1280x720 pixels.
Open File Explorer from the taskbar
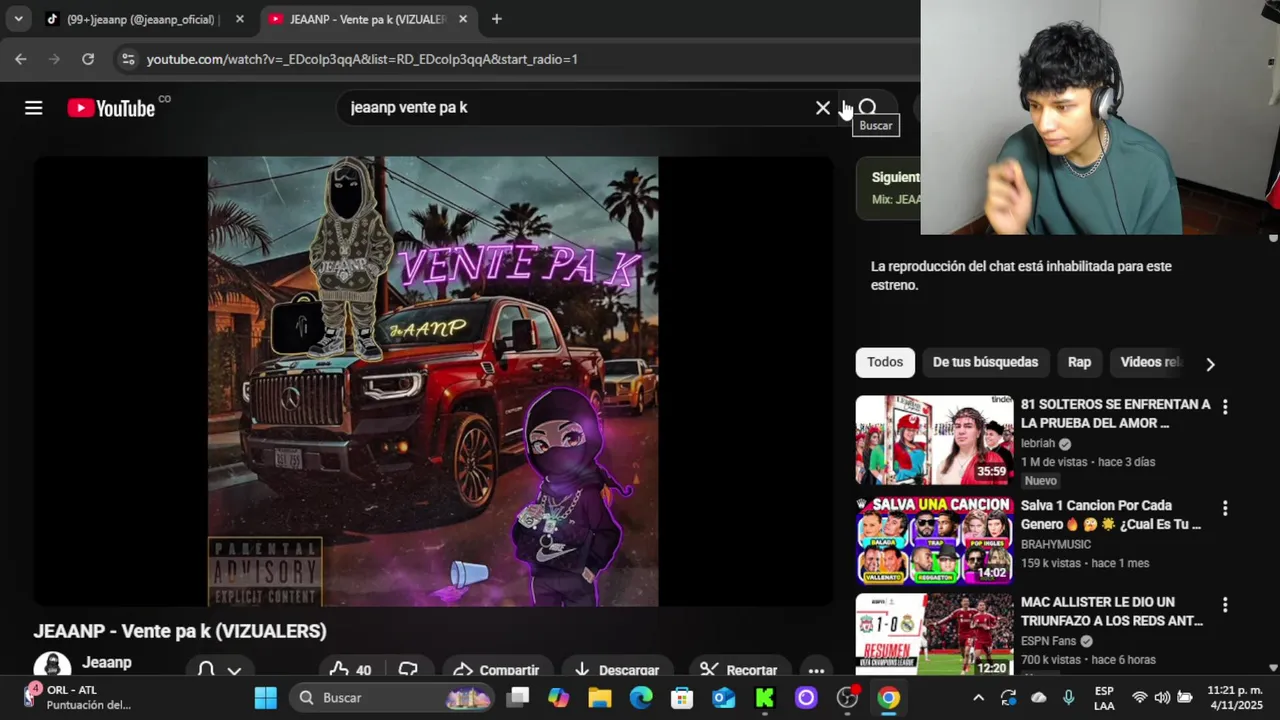click(x=599, y=698)
